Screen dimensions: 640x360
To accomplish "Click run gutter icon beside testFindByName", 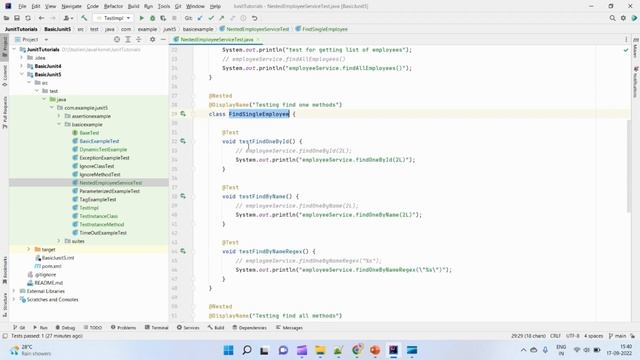I will (x=183, y=196).
